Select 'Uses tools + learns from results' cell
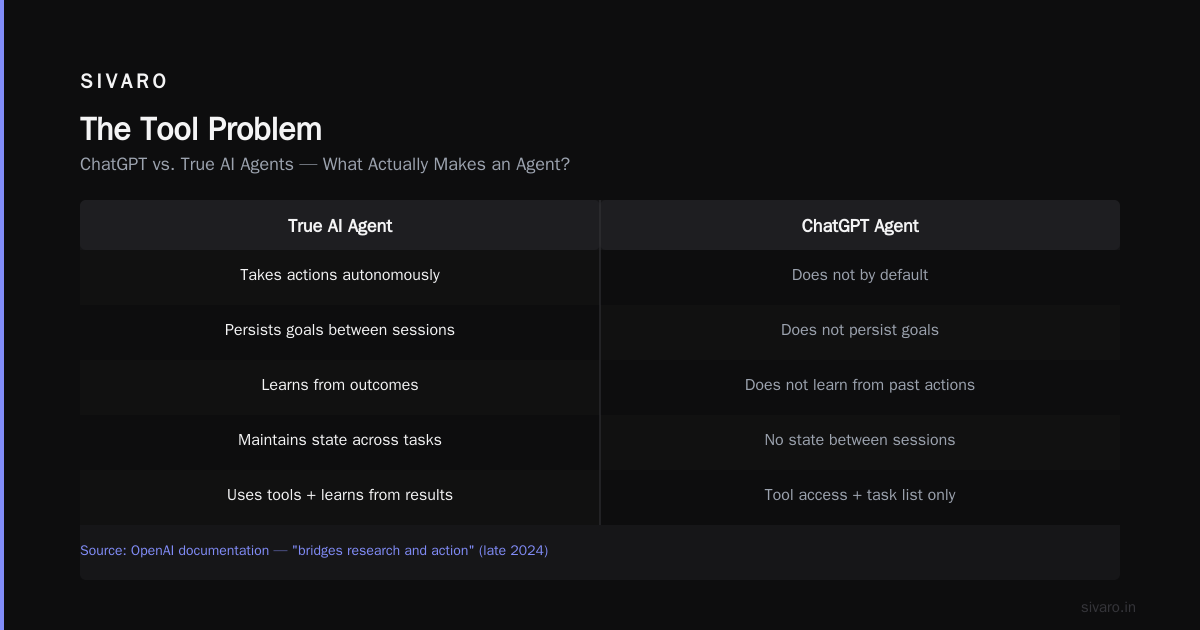 click(340, 495)
